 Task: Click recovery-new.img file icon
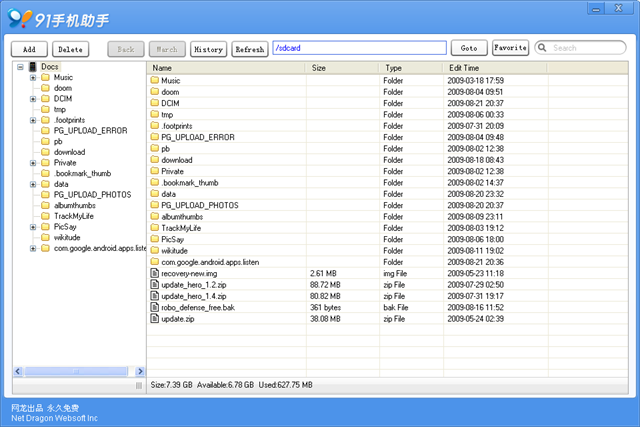pyautogui.click(x=155, y=273)
